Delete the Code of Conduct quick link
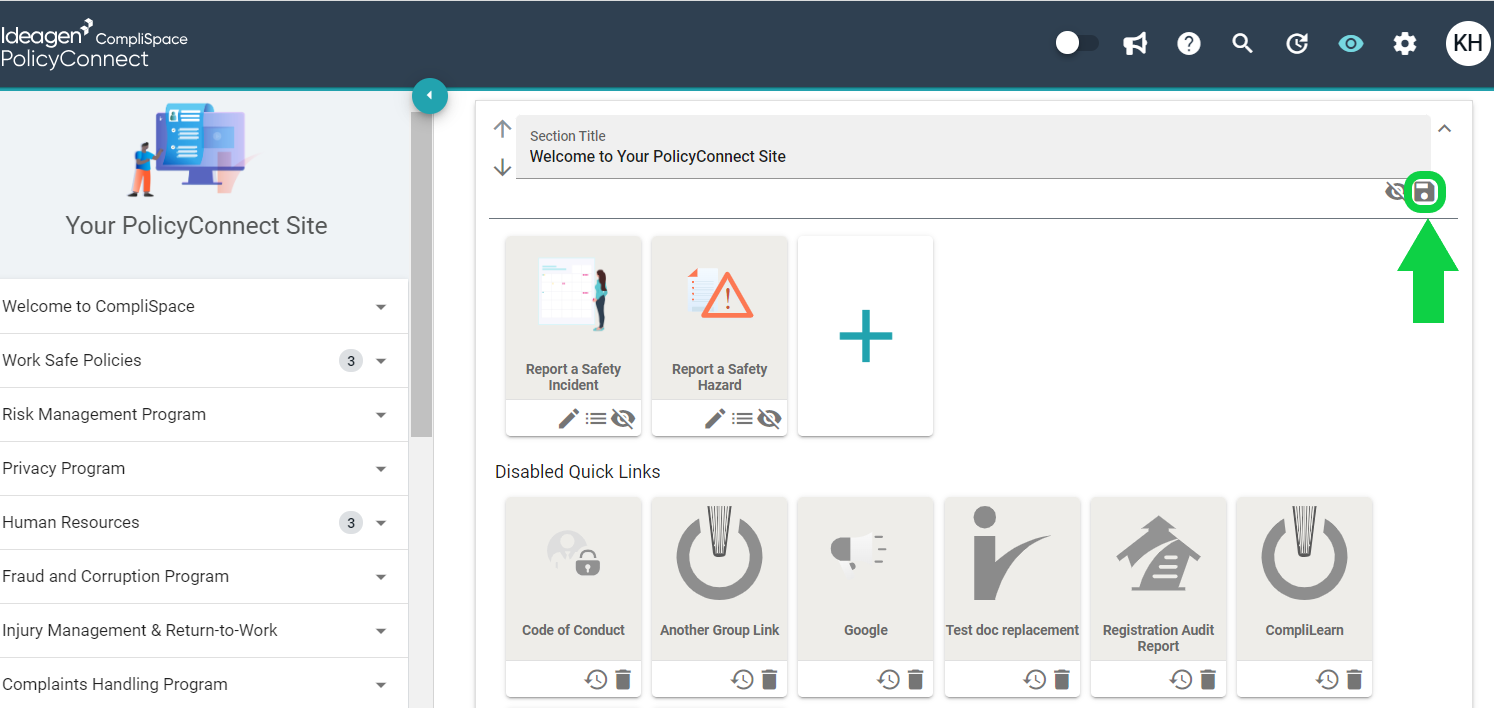1494x708 pixels. click(623, 679)
